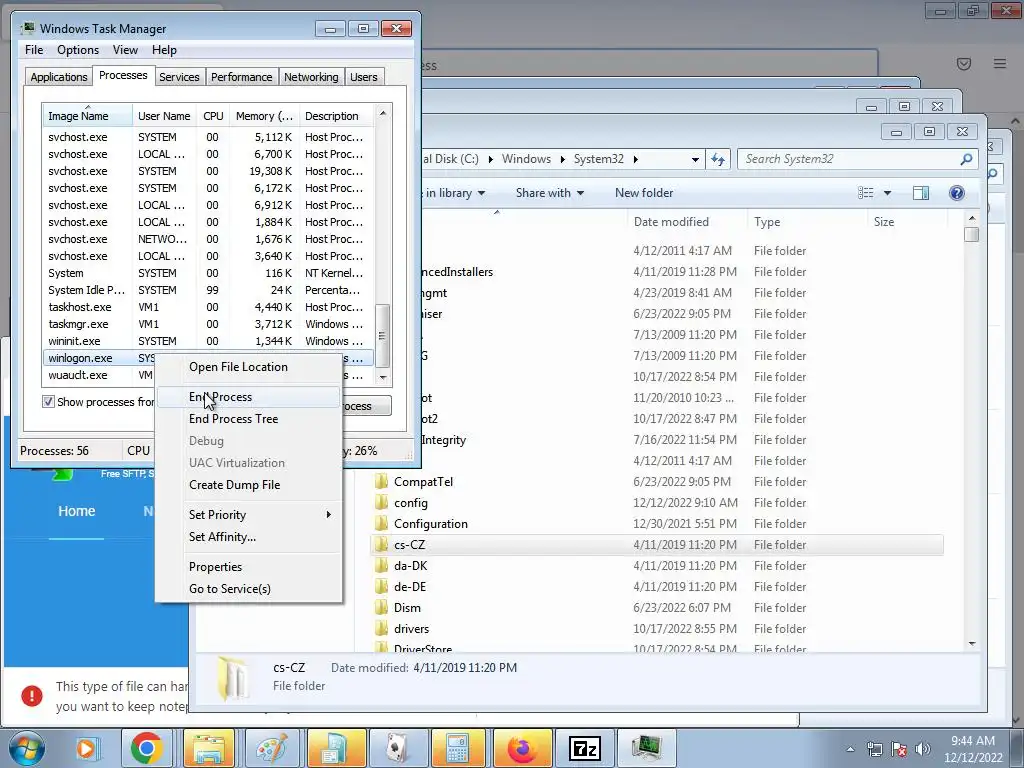1024x768 pixels.
Task: Click into the Search System32 field
Action: point(857,159)
